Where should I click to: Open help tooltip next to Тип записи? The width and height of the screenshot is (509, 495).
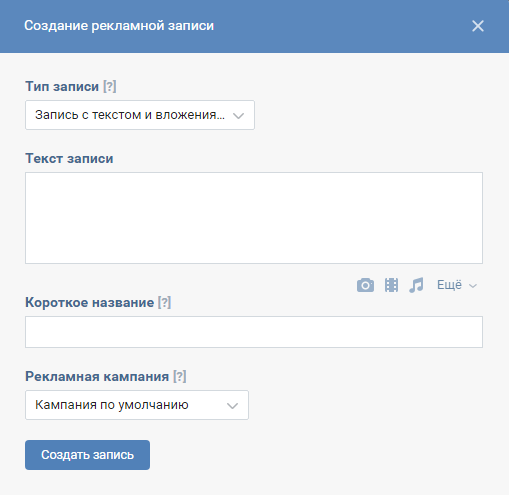pos(110,87)
